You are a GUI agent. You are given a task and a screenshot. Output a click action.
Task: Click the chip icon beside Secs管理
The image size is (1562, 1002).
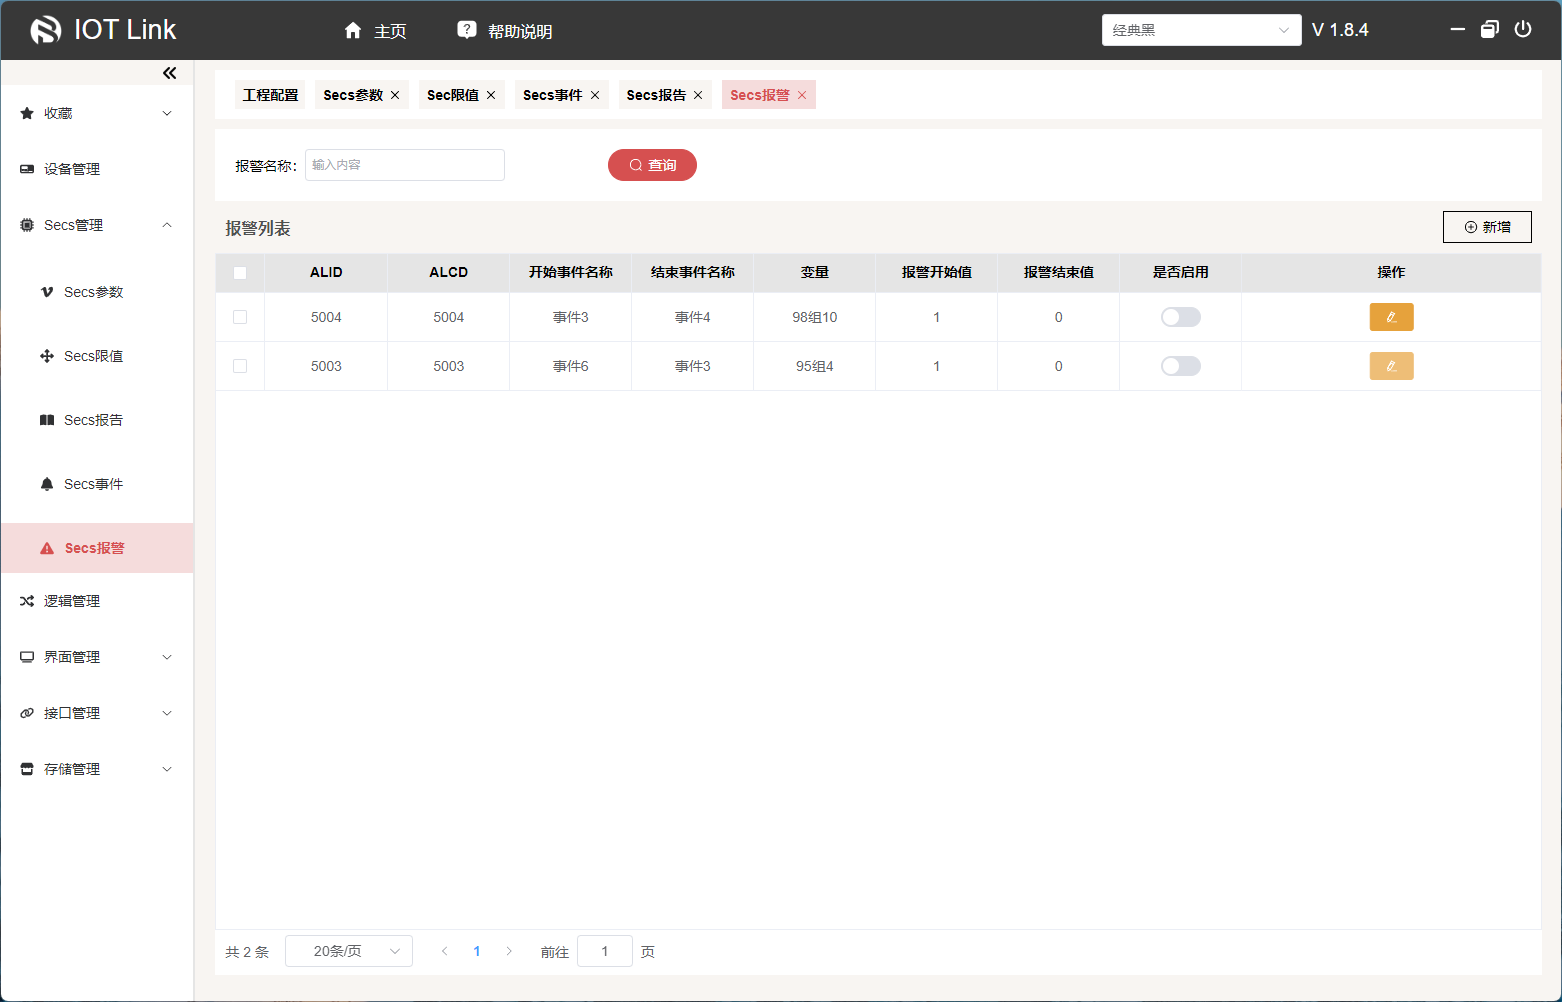click(x=27, y=225)
